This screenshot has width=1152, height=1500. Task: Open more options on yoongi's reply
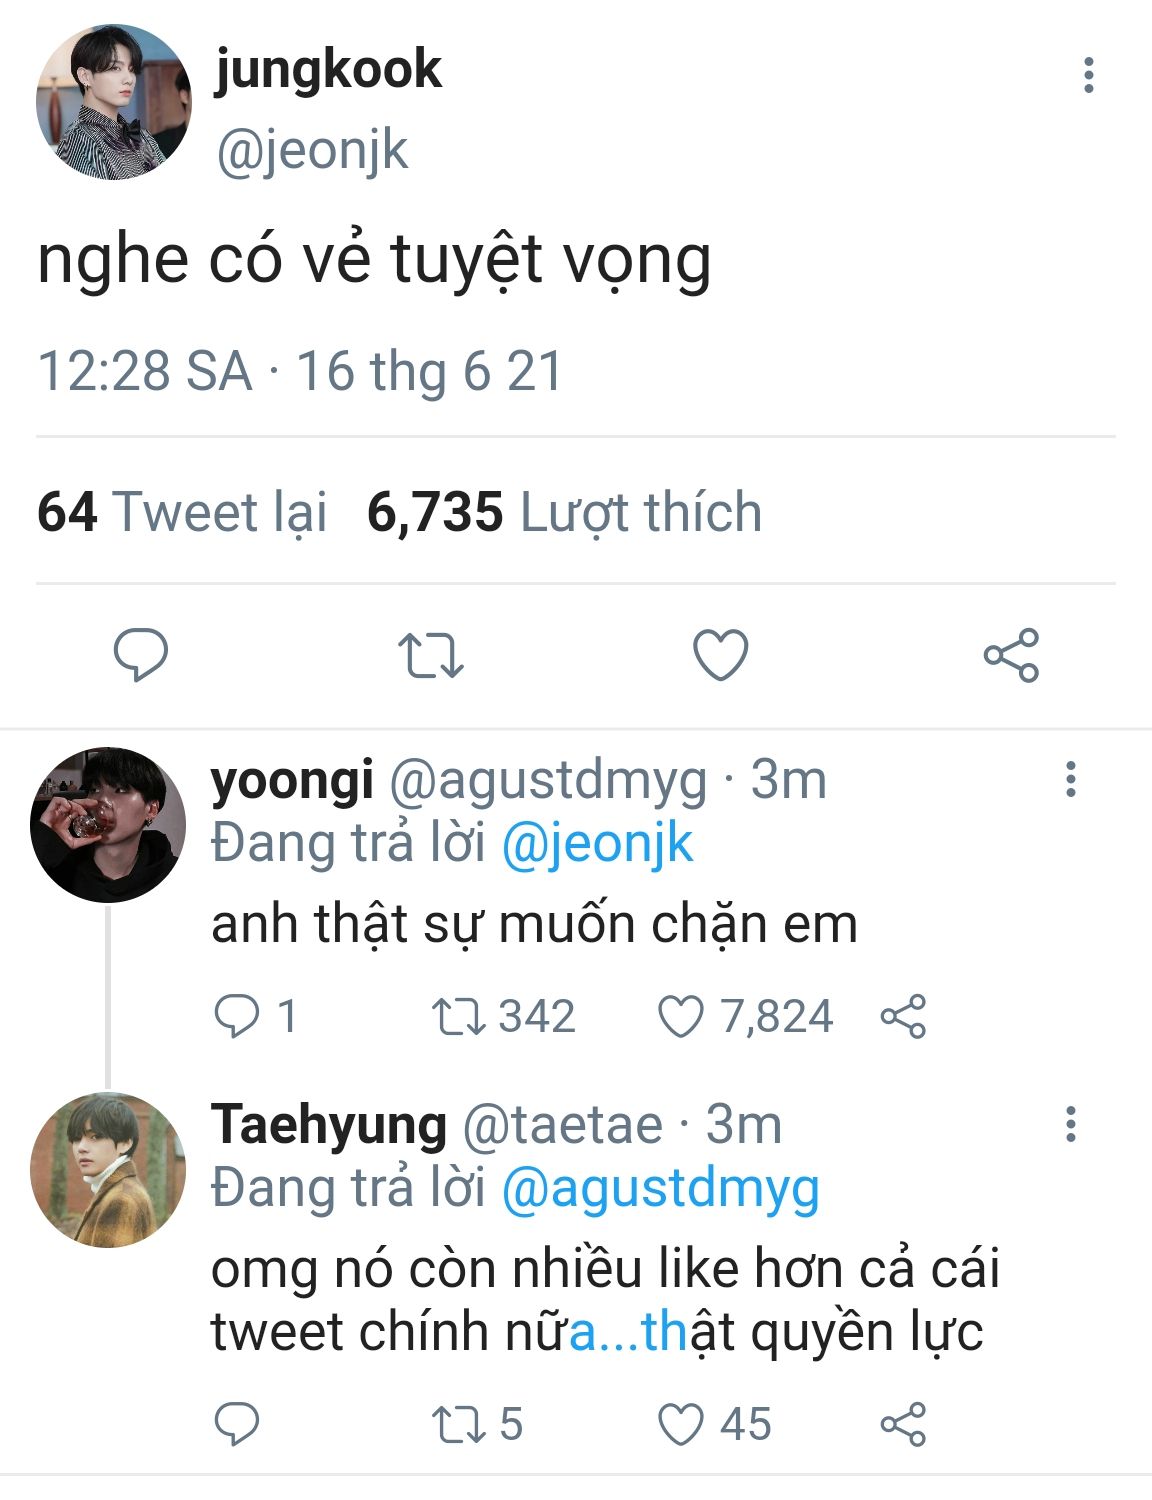(x=1070, y=779)
